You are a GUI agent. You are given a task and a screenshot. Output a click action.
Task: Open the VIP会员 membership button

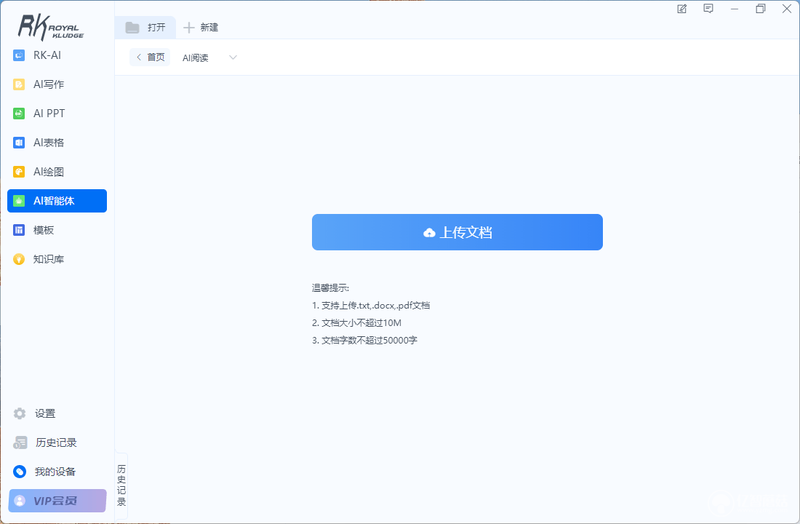tap(57, 501)
